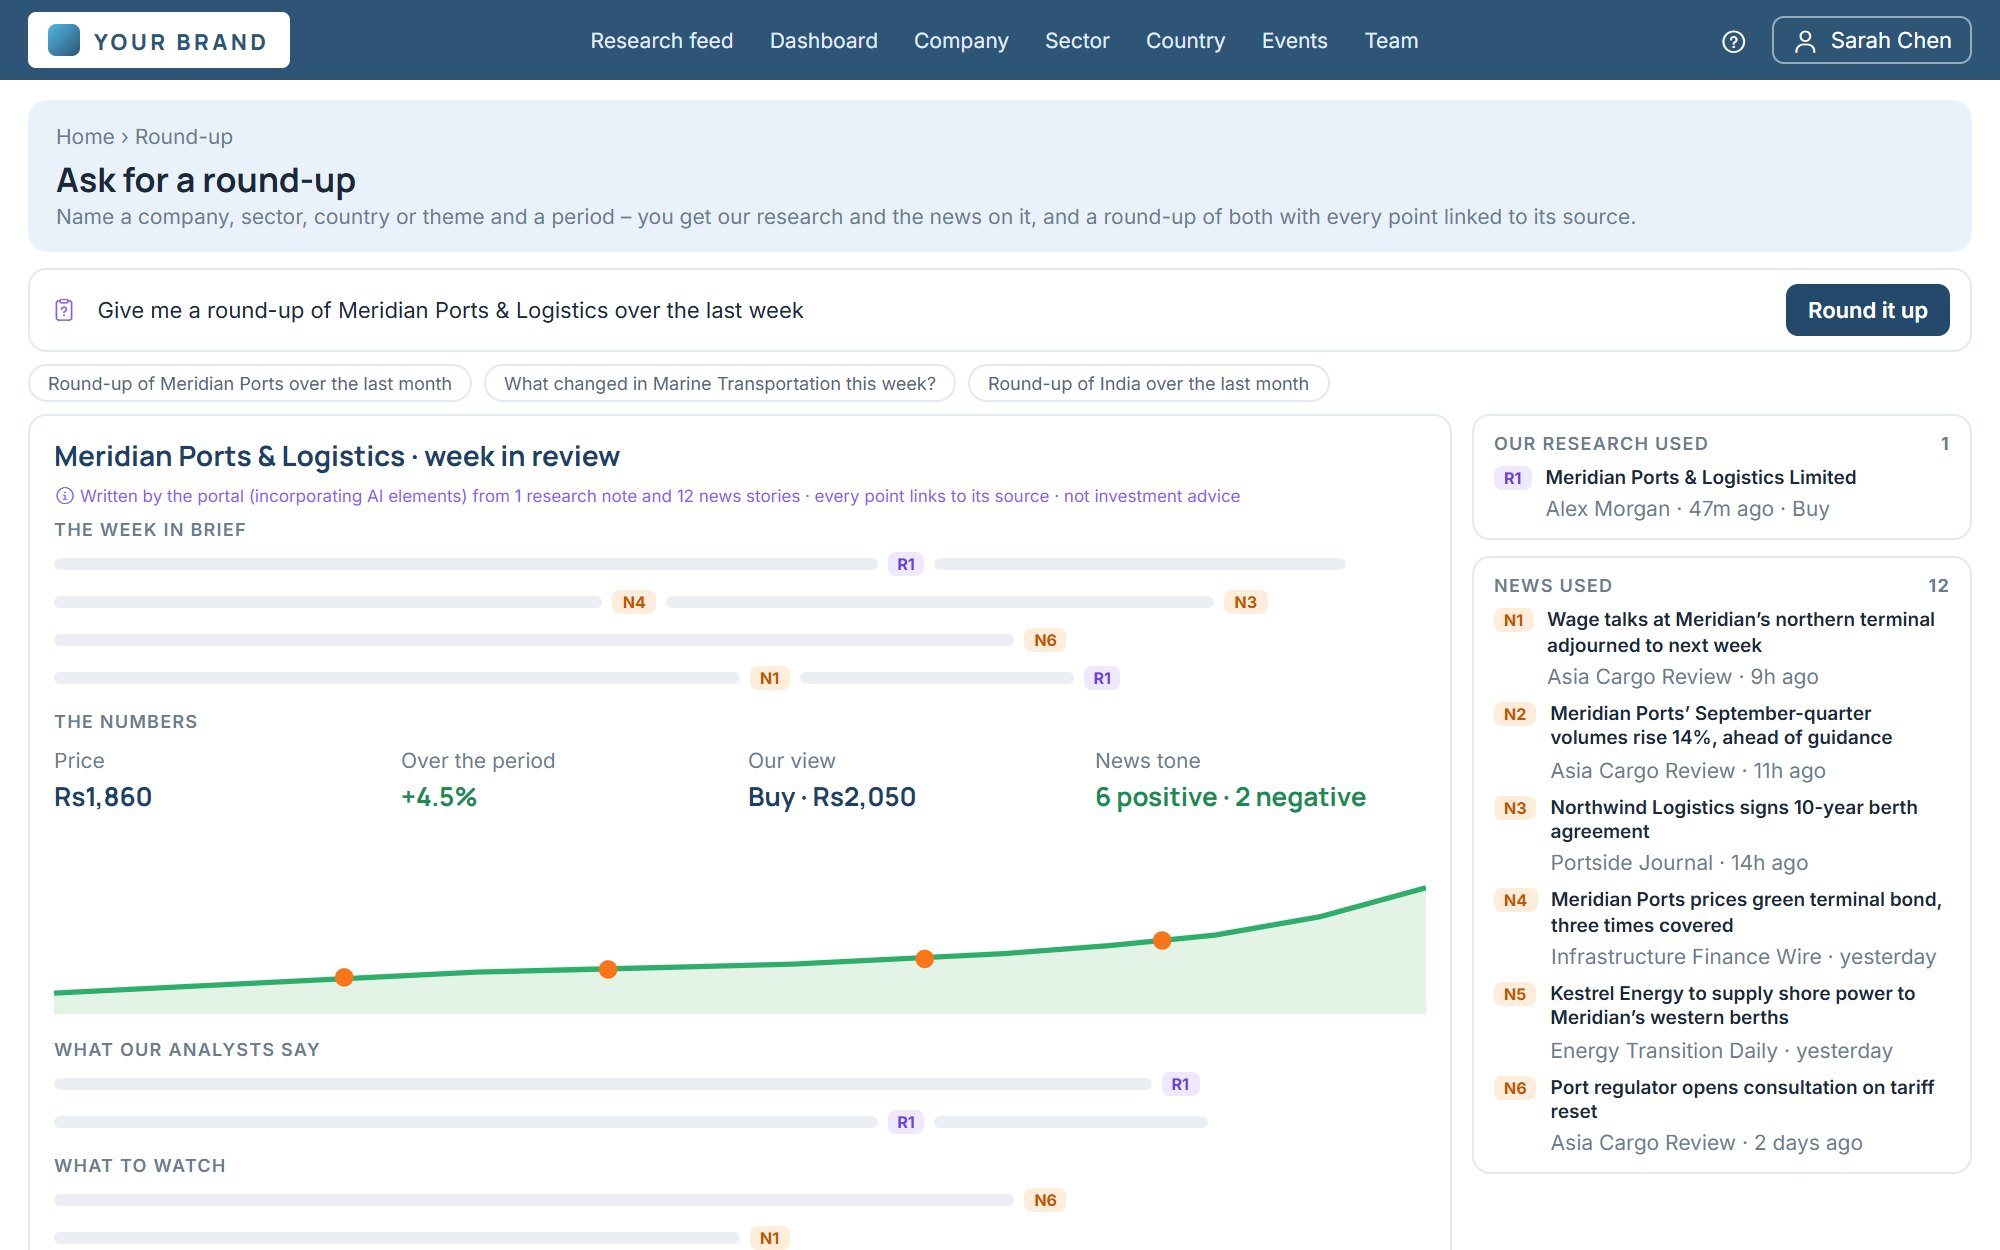The image size is (2000, 1250).
Task: Open the Team nav item
Action: [1391, 41]
